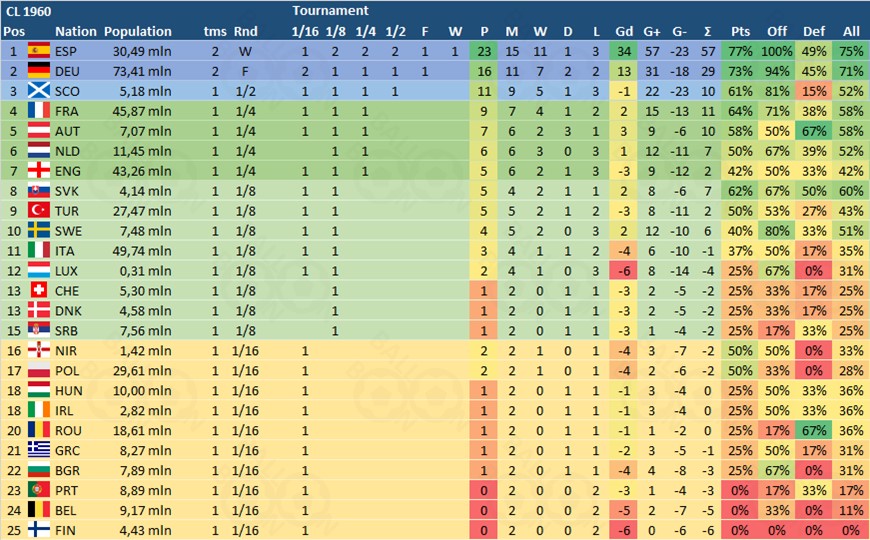This screenshot has width=870, height=540.
Task: Select the Population column header
Action: click(x=138, y=32)
